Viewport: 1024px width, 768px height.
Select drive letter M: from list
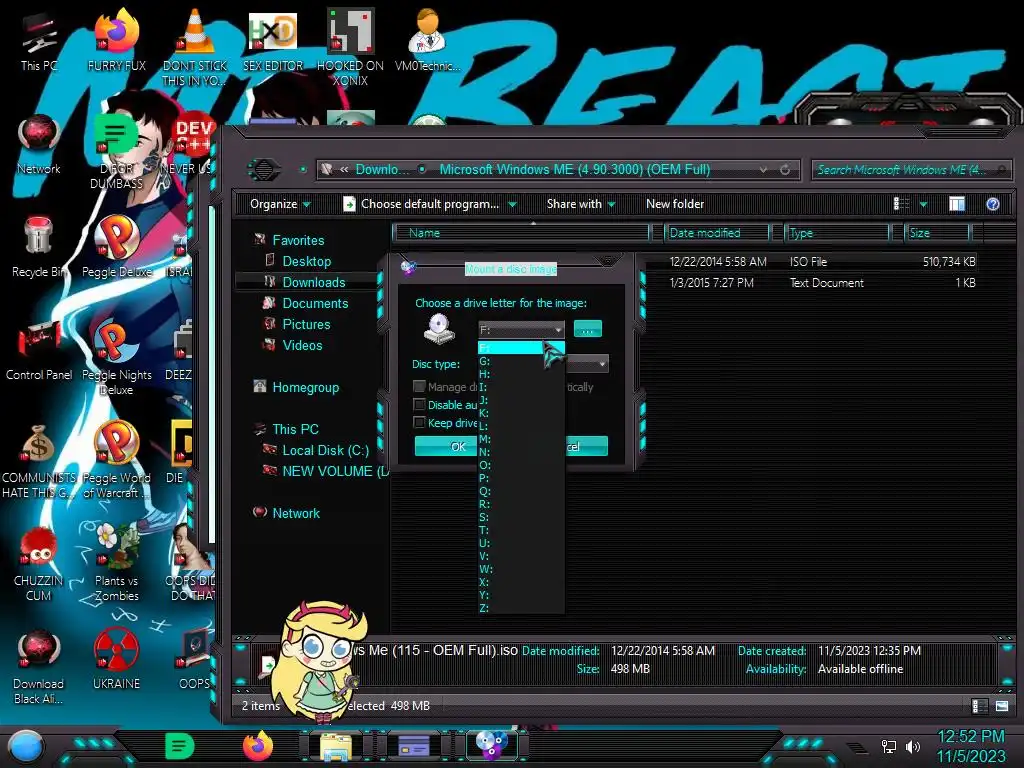(521, 439)
